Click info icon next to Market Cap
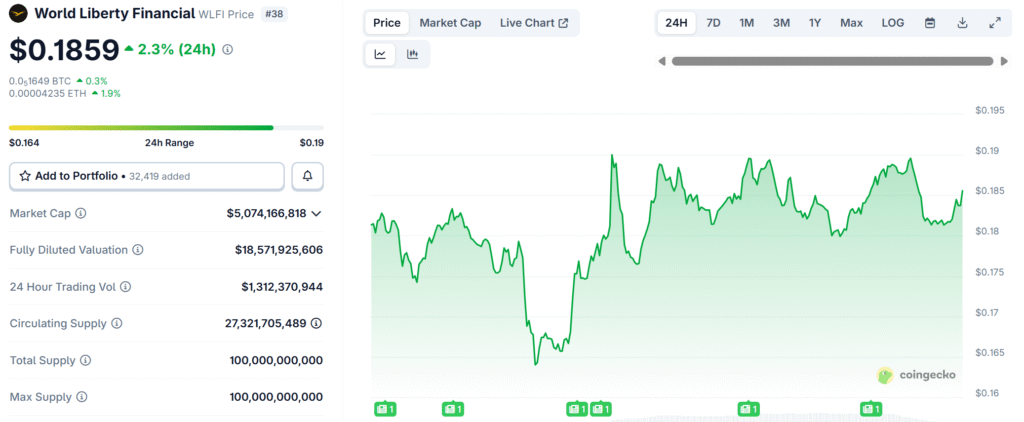 pos(81,213)
